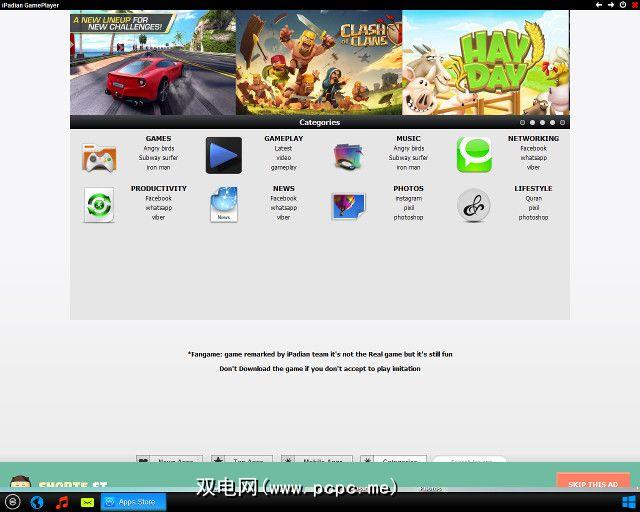Click photoshop under LIFESTYLE

(533, 217)
